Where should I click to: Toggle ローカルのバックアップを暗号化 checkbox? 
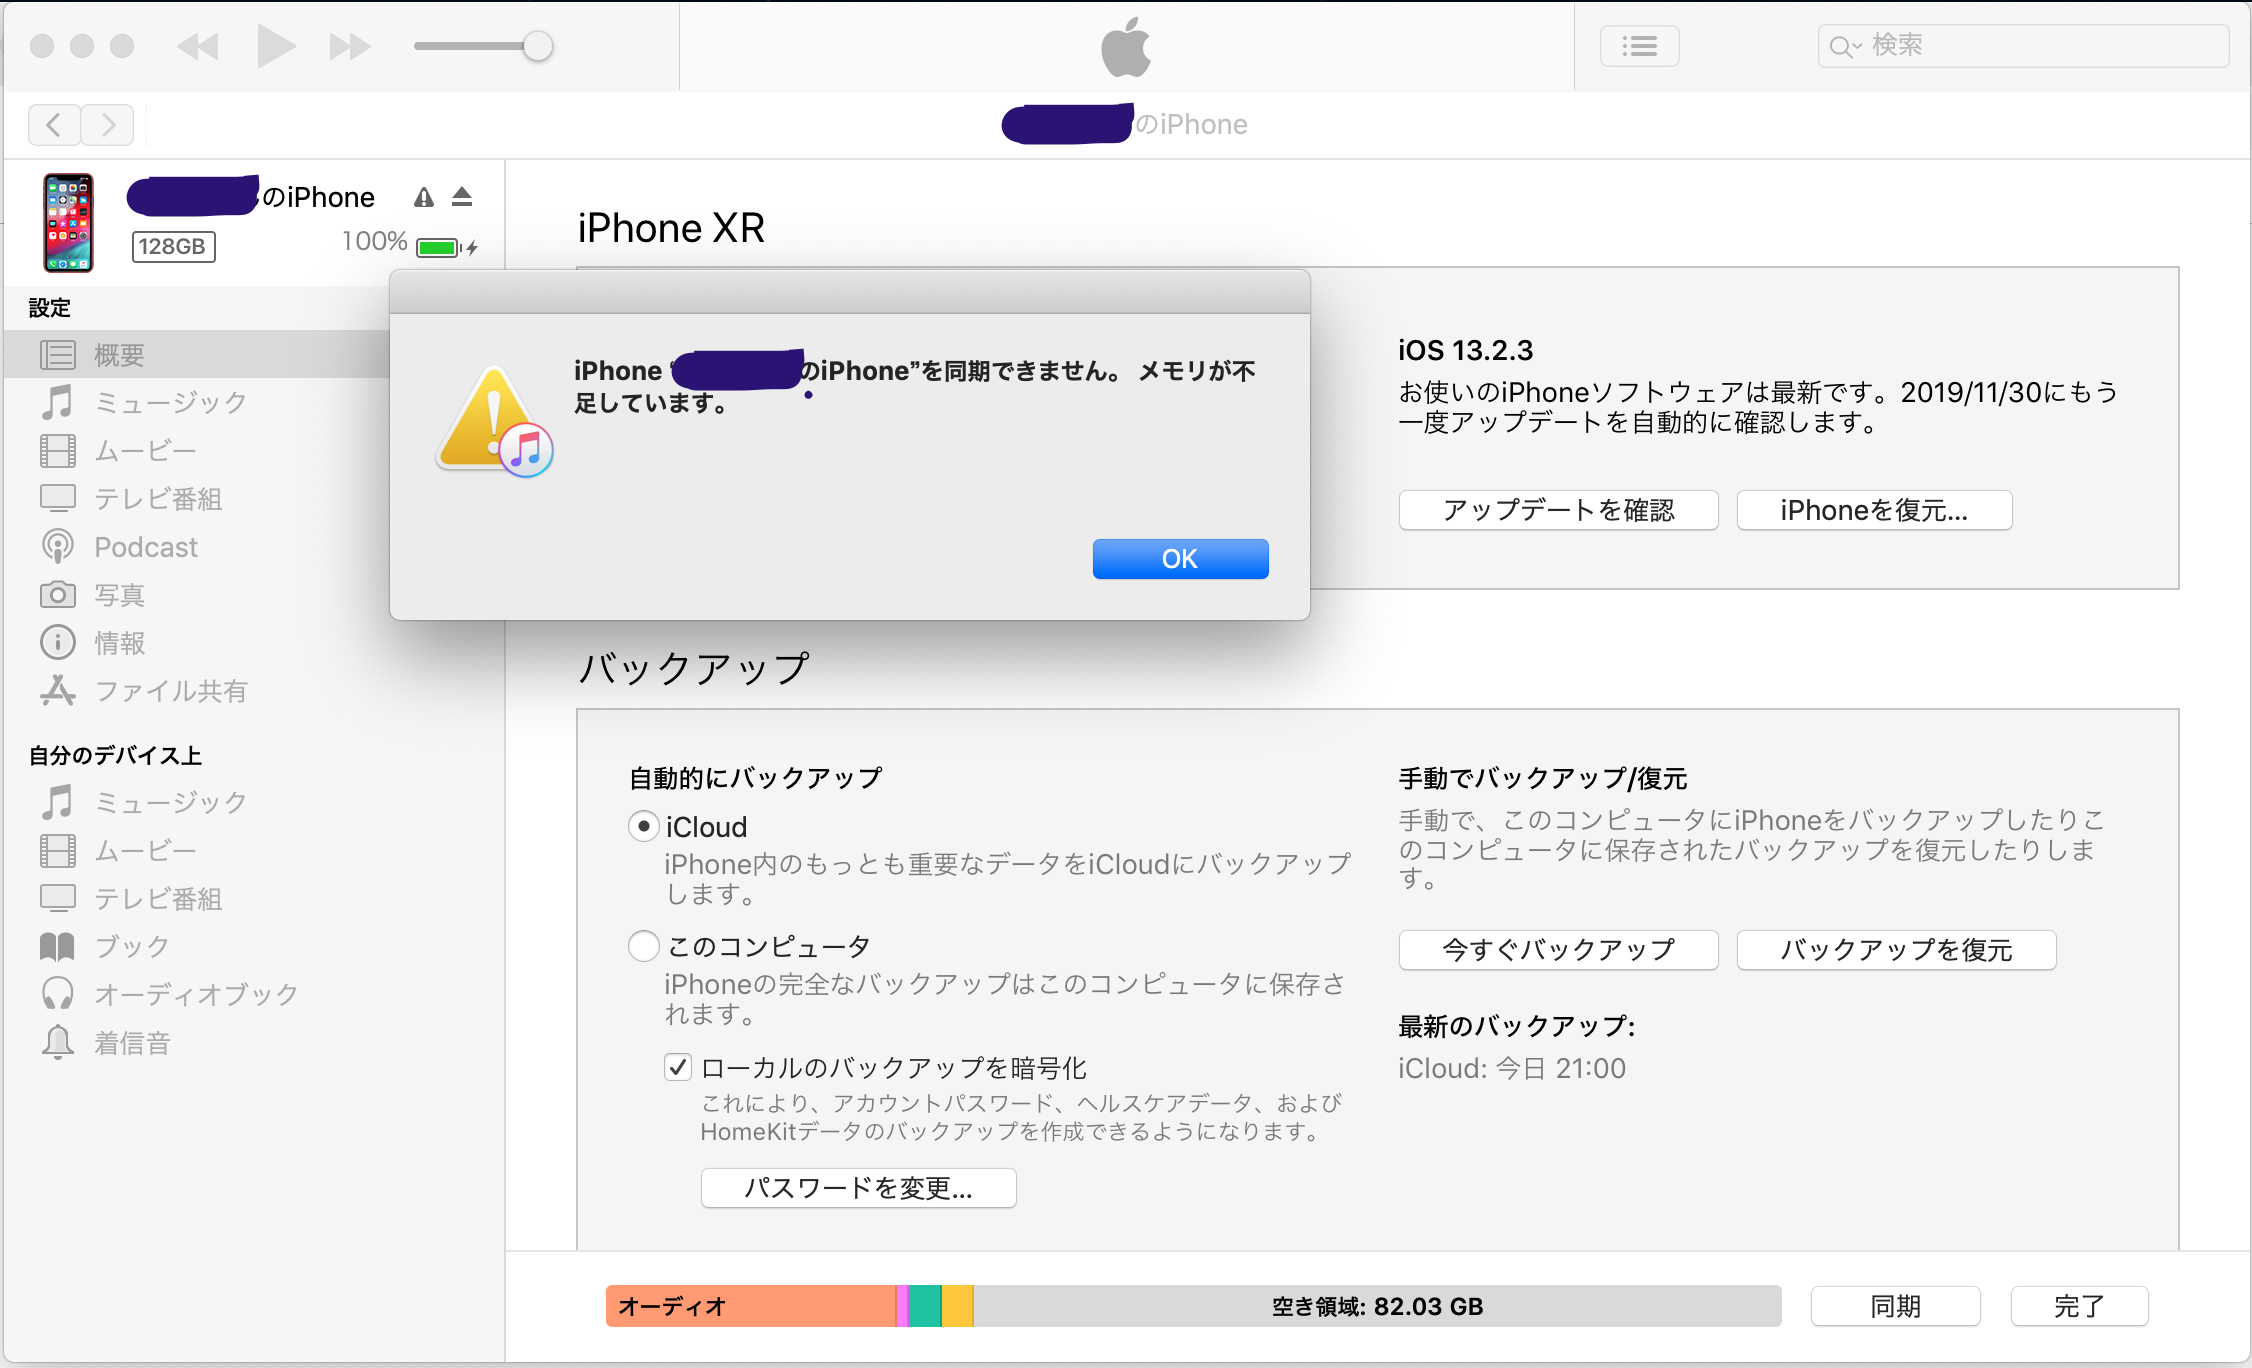click(x=678, y=1067)
